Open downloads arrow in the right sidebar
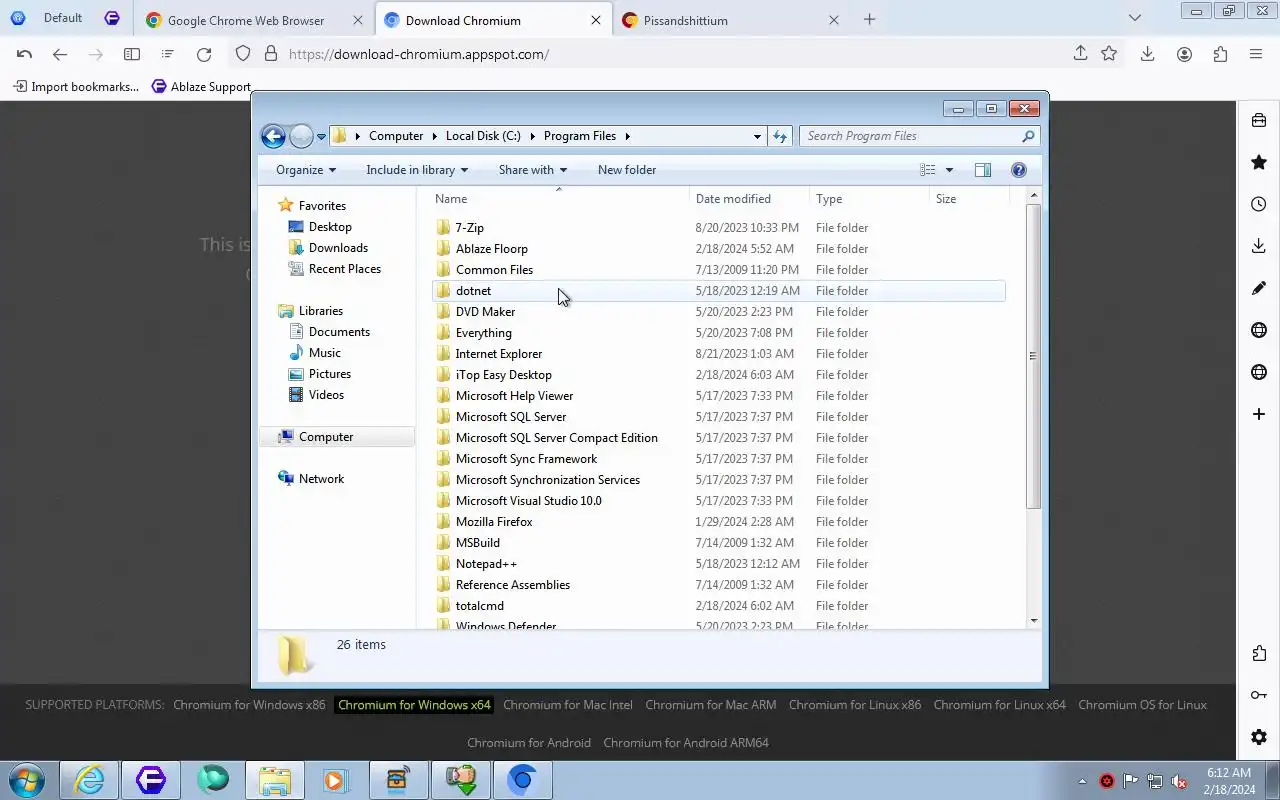This screenshot has height=800, width=1280. tap(1259, 246)
